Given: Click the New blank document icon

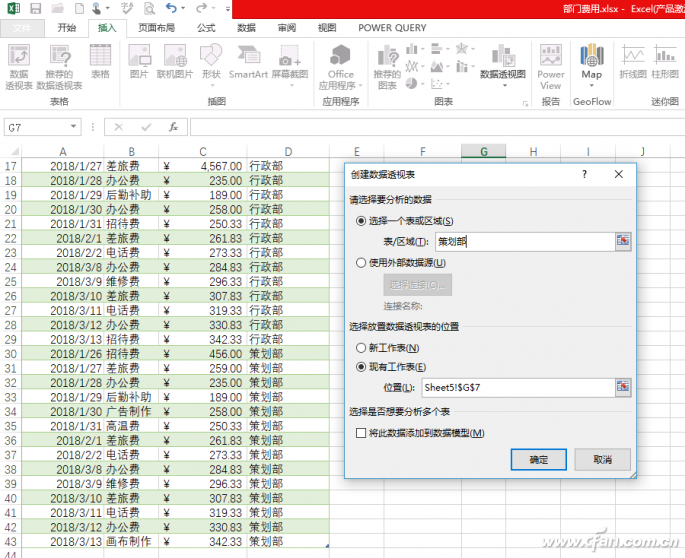Looking at the screenshot, I should (79, 8).
